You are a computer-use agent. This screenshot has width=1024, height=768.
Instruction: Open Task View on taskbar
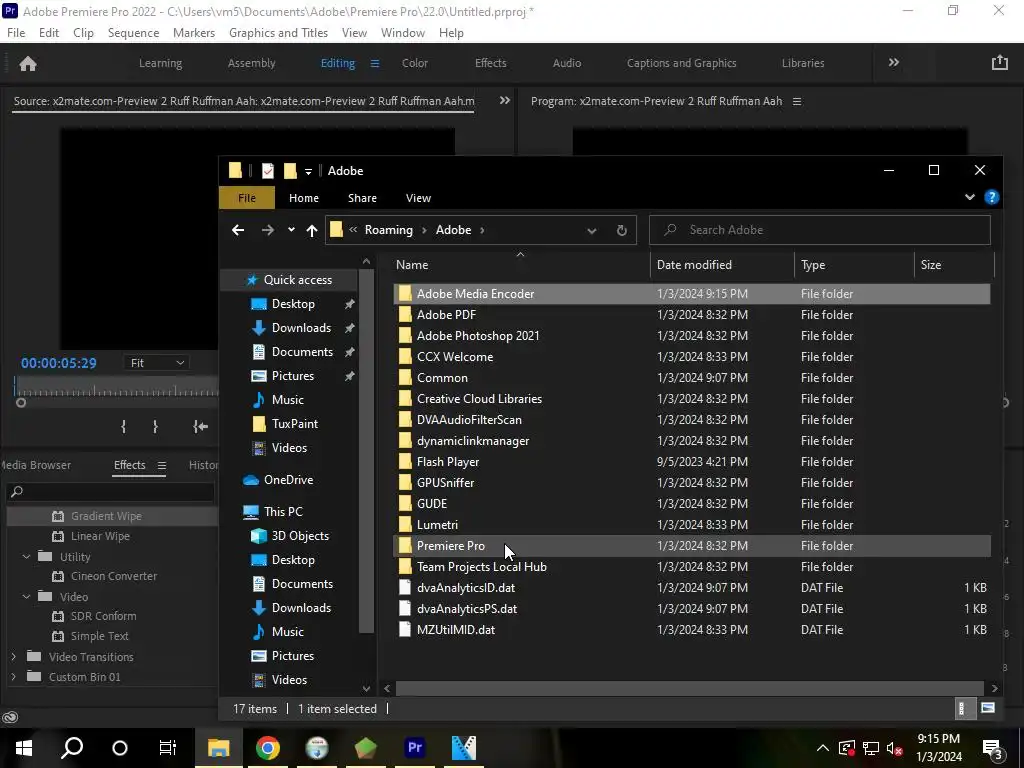point(168,748)
